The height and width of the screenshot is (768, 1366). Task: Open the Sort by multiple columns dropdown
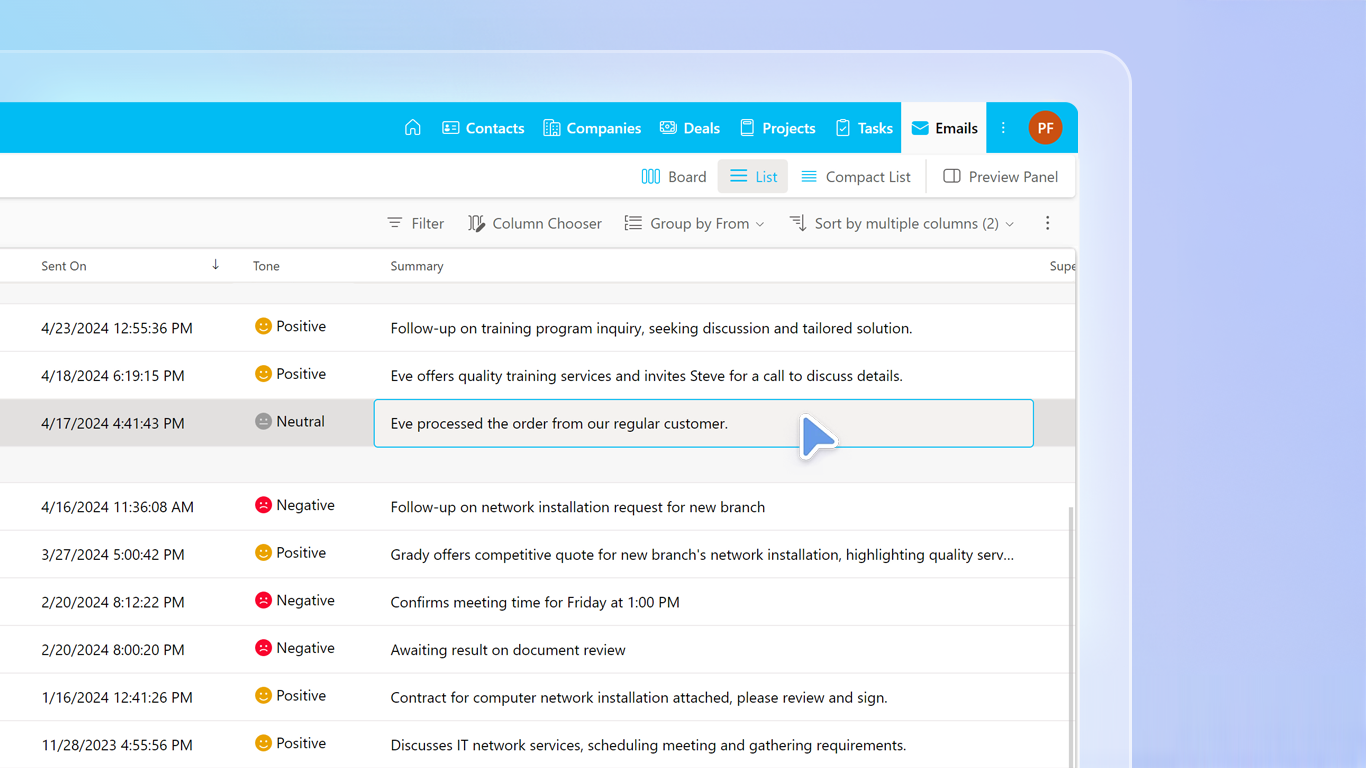click(x=901, y=223)
